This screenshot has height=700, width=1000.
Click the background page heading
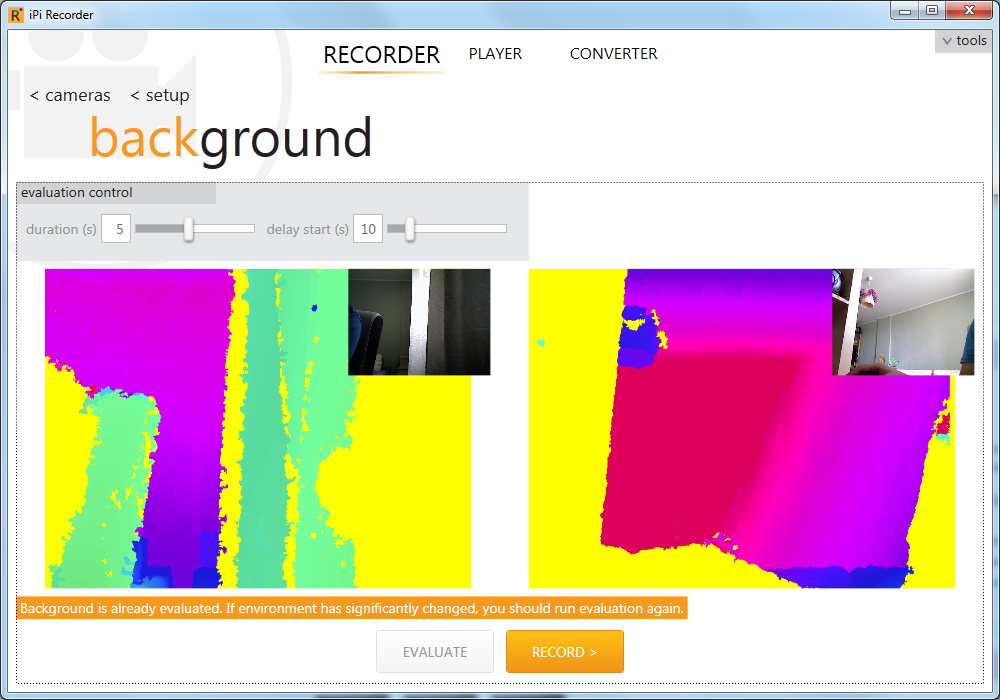pos(231,139)
